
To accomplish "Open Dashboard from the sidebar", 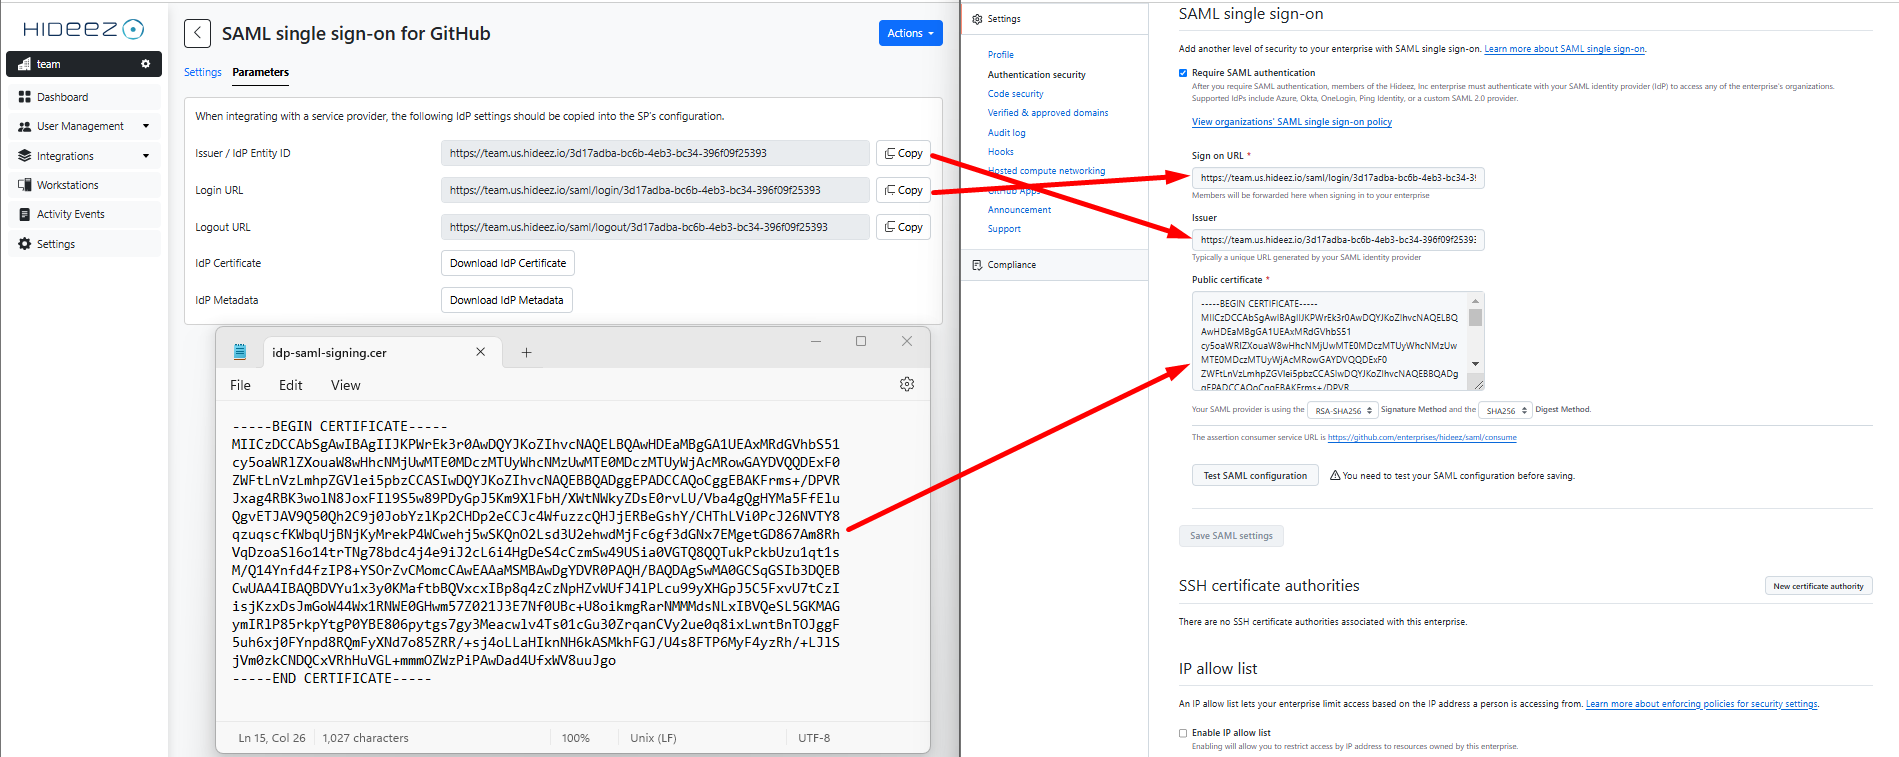I will tap(62, 97).
